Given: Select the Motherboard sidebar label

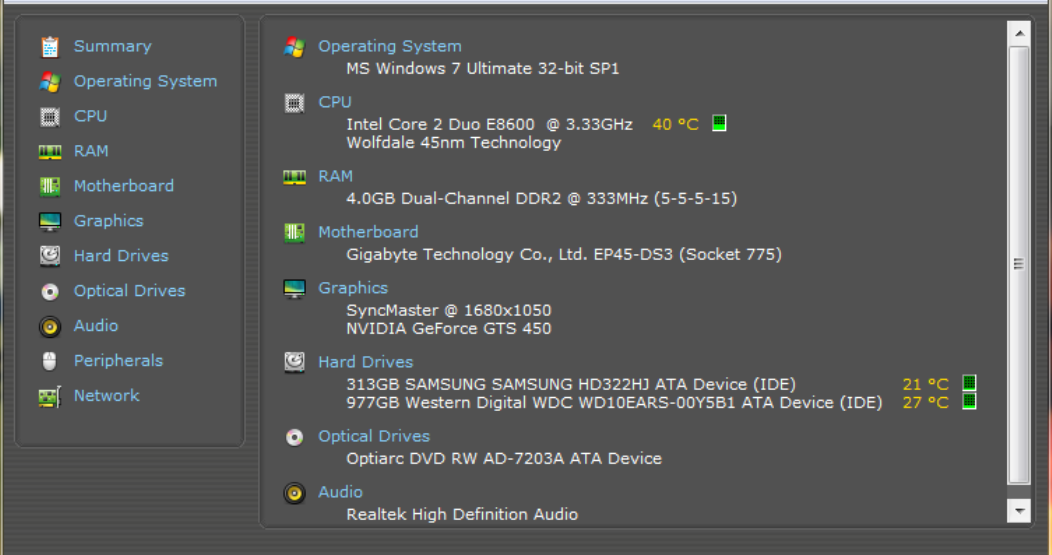Looking at the screenshot, I should [123, 186].
